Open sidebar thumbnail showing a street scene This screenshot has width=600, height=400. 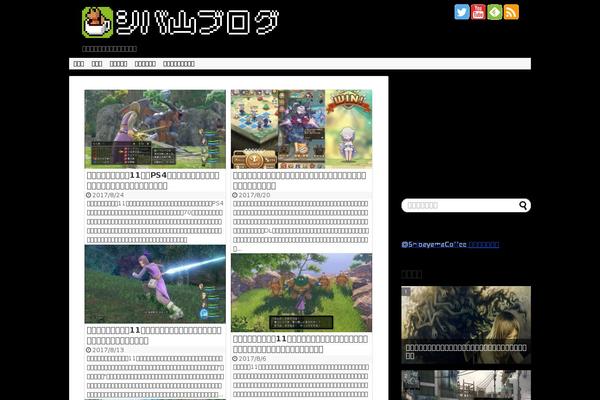[466, 385]
